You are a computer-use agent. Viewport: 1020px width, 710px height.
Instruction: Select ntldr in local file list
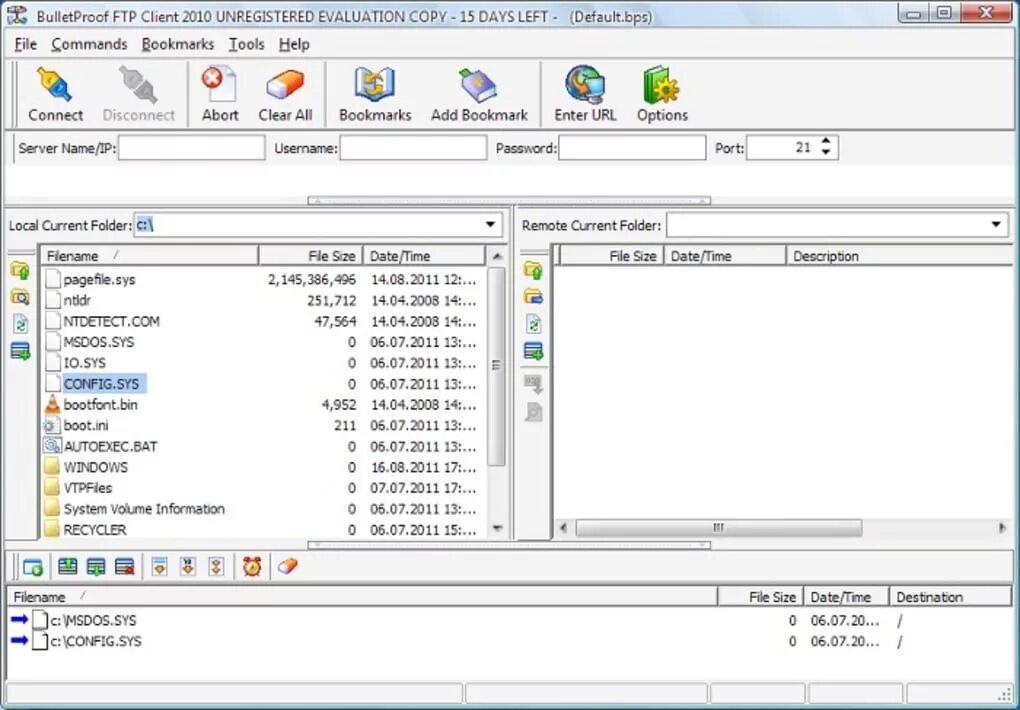pyautogui.click(x=77, y=301)
